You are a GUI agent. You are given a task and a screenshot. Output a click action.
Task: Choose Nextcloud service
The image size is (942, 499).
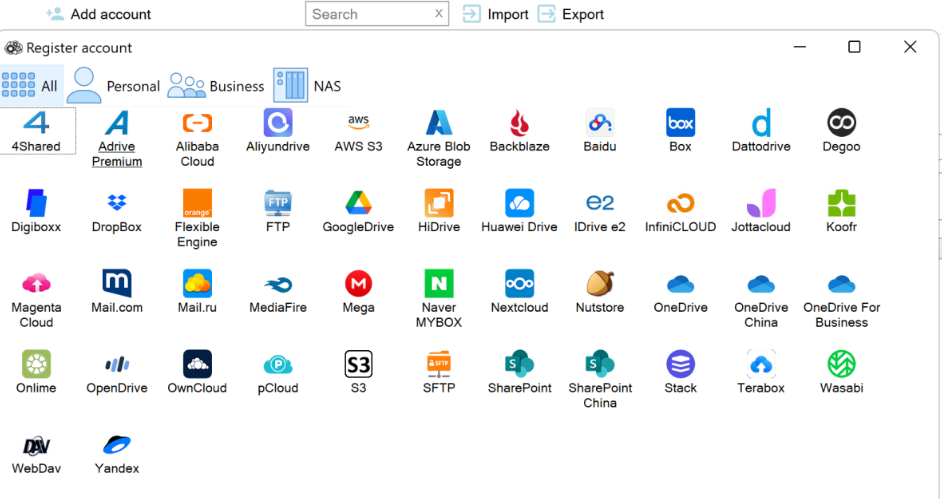(x=519, y=292)
